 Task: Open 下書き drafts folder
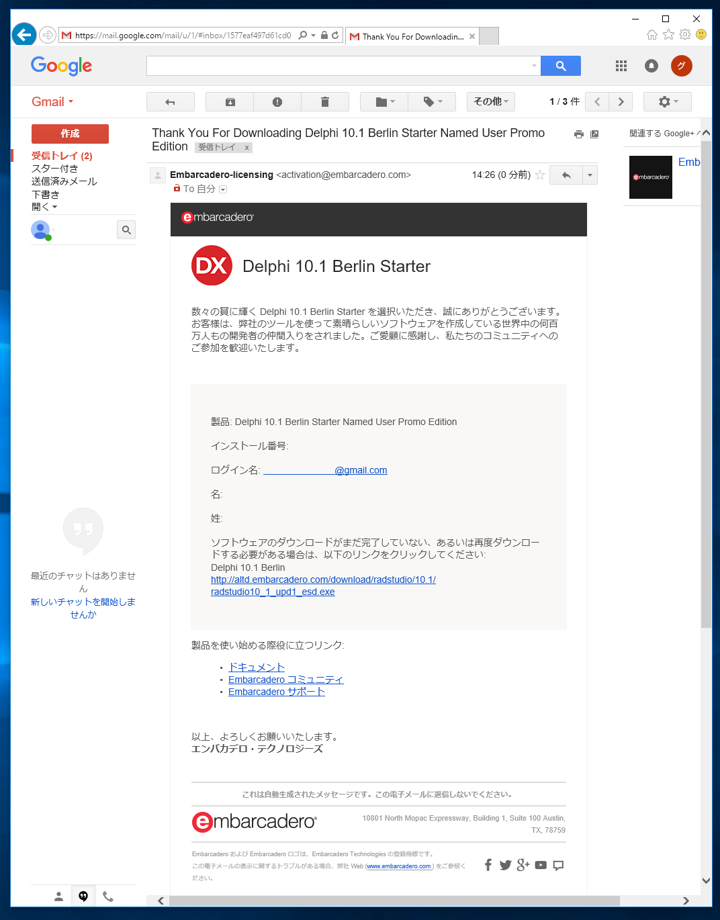click(x=45, y=194)
